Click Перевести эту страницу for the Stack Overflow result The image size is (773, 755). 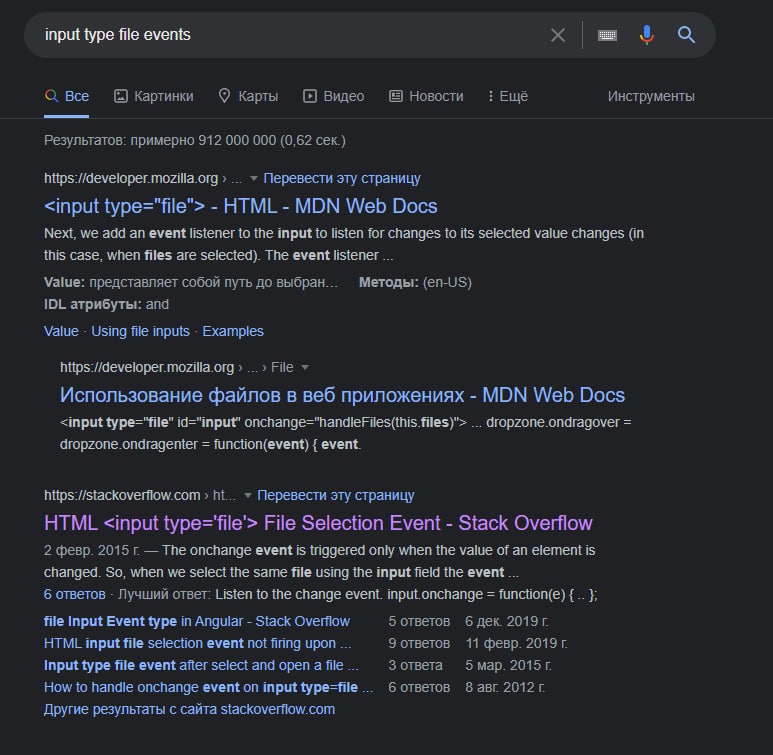pyautogui.click(x=336, y=495)
